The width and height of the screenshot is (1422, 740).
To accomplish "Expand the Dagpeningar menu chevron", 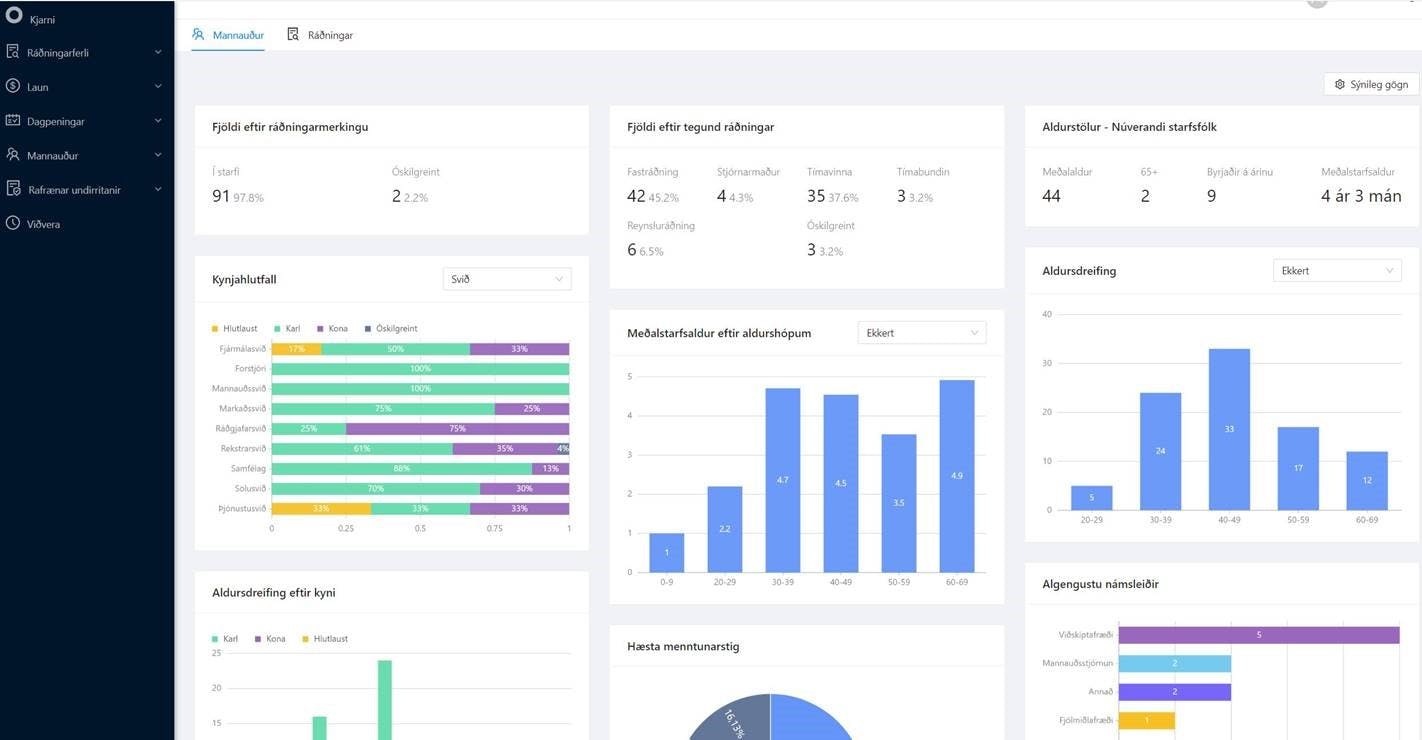I will (x=158, y=121).
